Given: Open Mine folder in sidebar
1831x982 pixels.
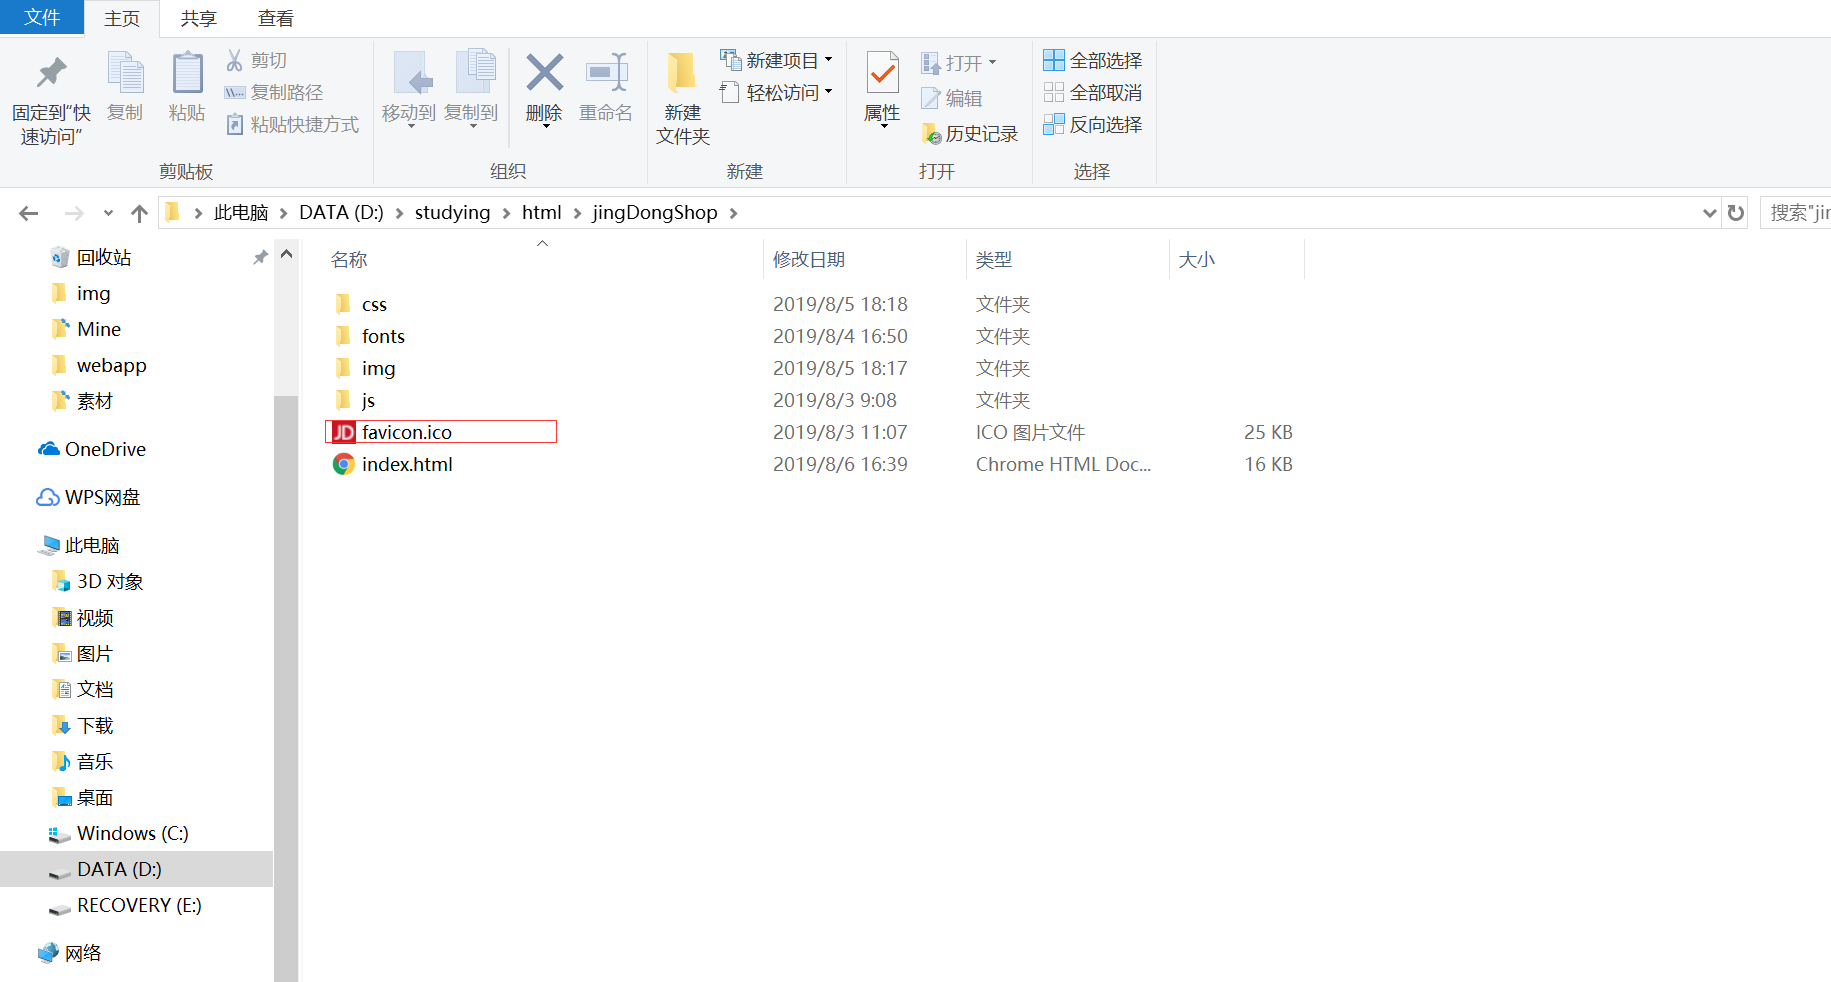Looking at the screenshot, I should [86, 329].
